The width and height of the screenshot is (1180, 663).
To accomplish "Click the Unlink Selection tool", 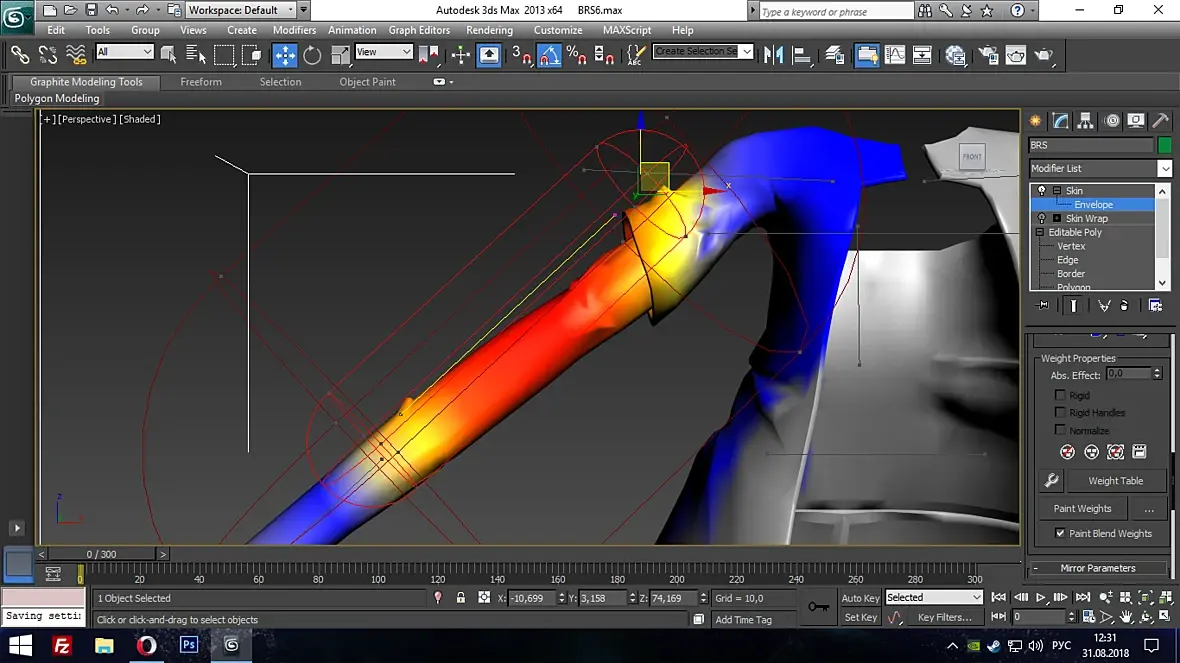I will (x=47, y=55).
